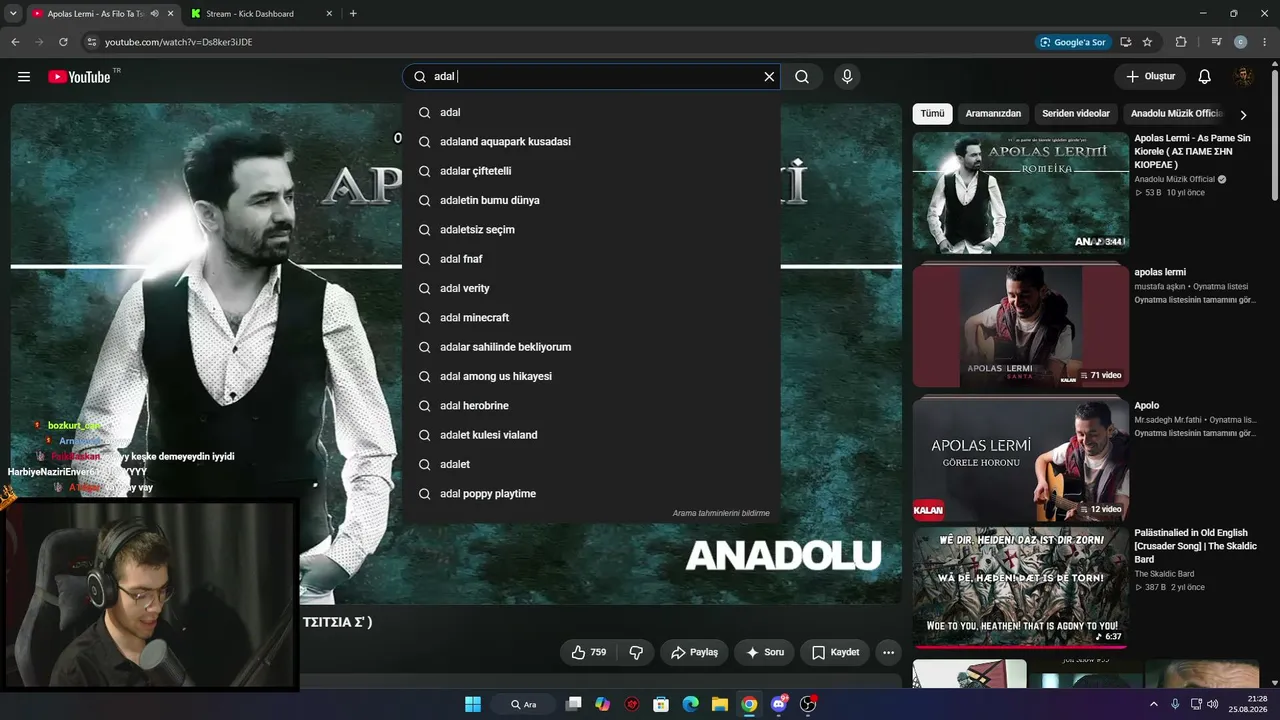Open the Chrome three-dot menu
The image size is (1280, 720).
[x=1265, y=42]
